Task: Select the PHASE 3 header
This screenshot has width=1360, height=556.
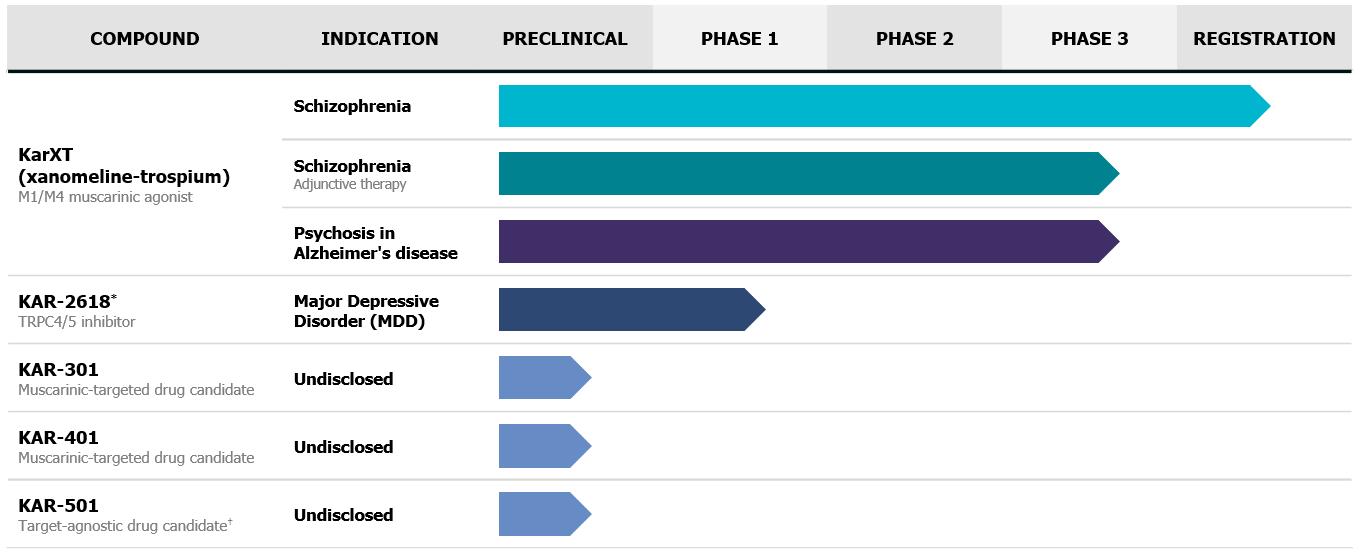Action: (x=1090, y=39)
